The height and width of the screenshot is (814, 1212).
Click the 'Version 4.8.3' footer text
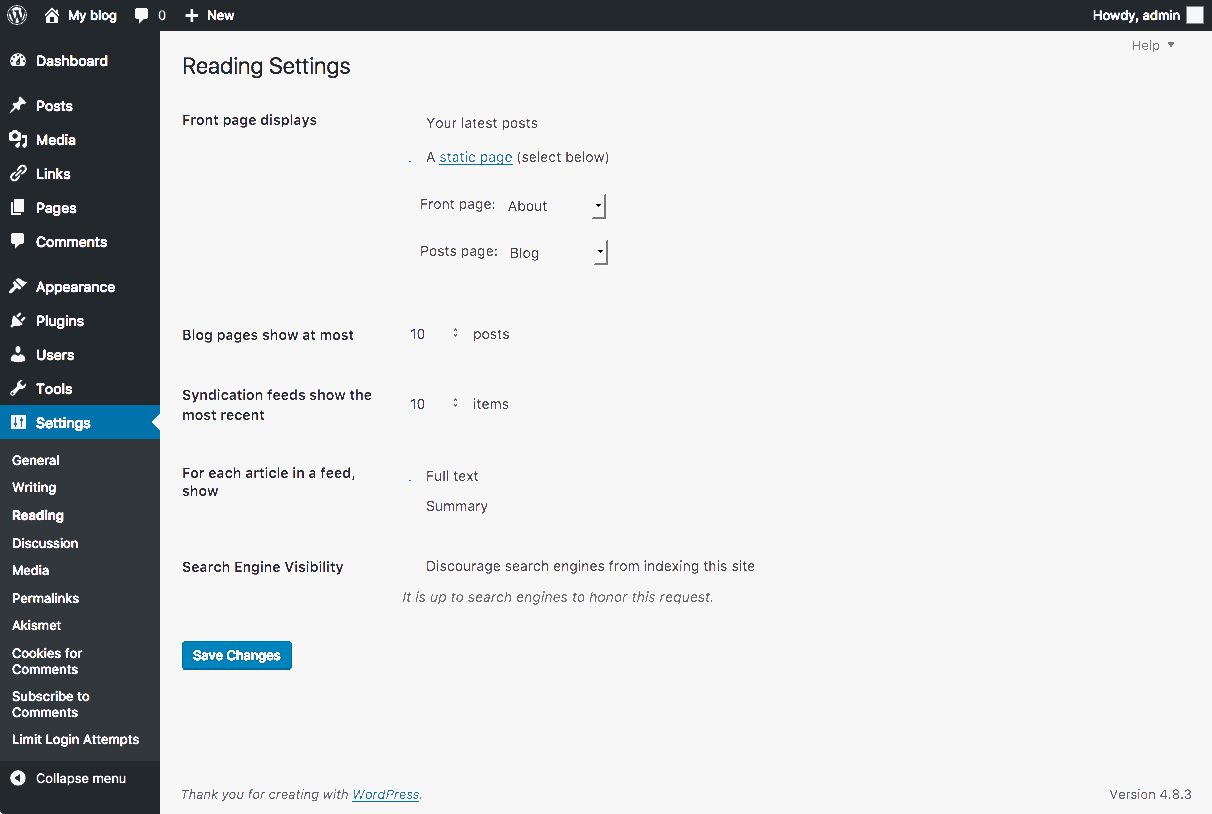tap(1150, 795)
